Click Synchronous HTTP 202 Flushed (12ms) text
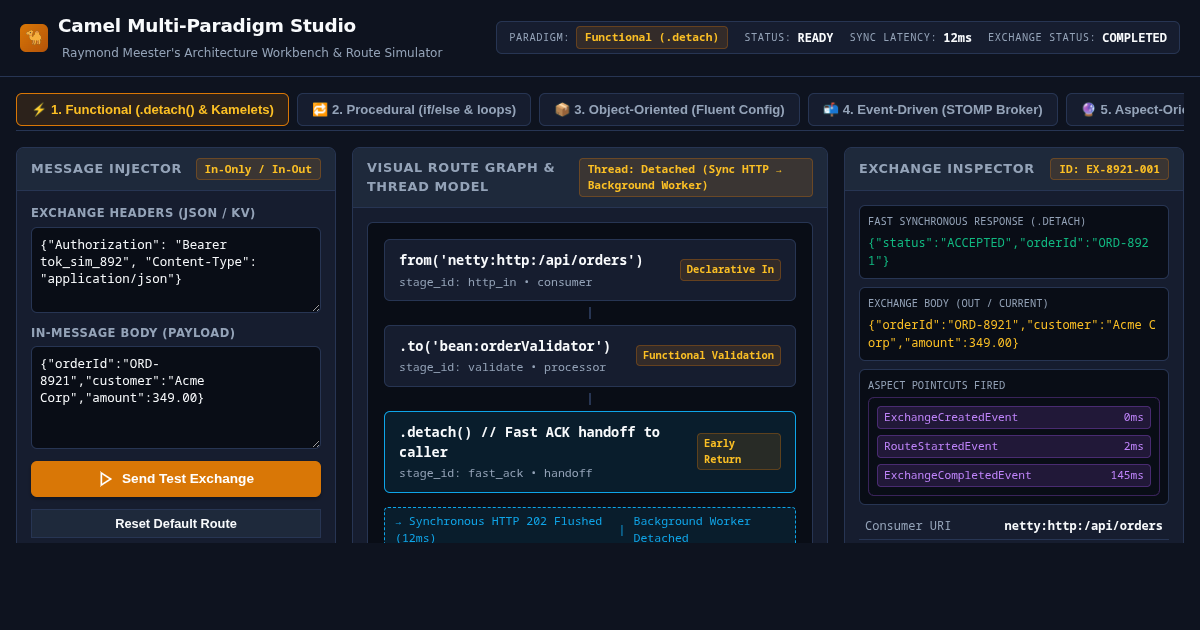The image size is (1200, 630). [499, 529]
